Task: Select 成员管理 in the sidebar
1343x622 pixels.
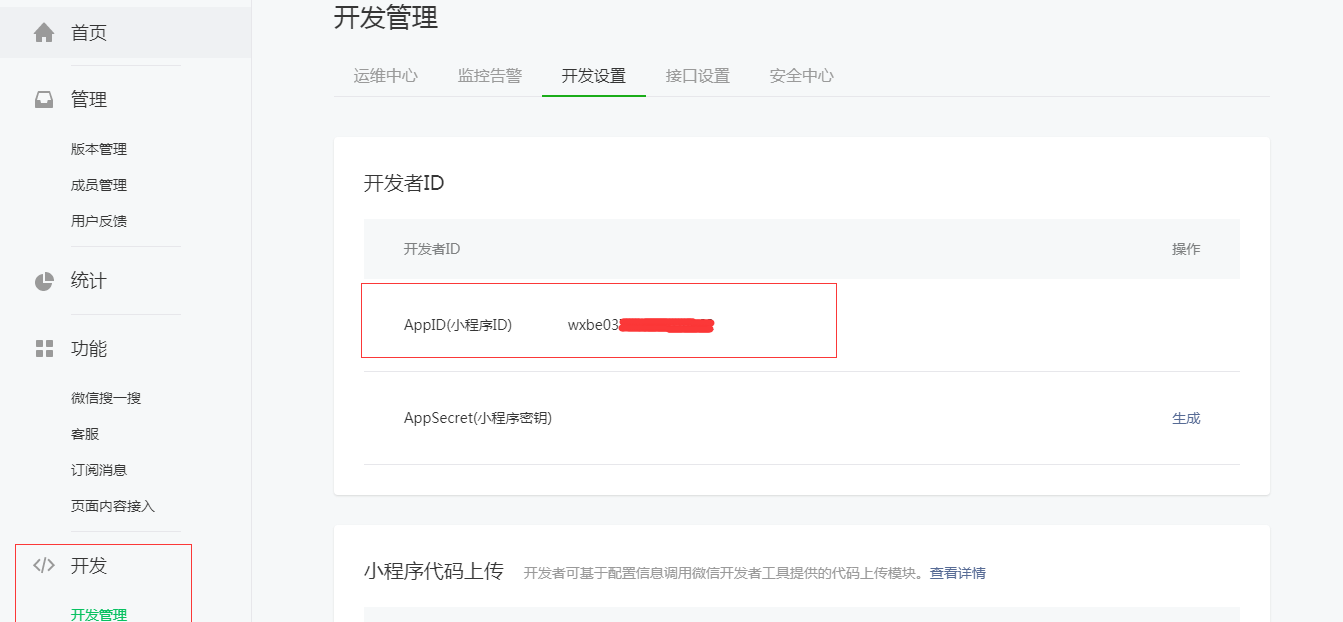Action: (99, 185)
